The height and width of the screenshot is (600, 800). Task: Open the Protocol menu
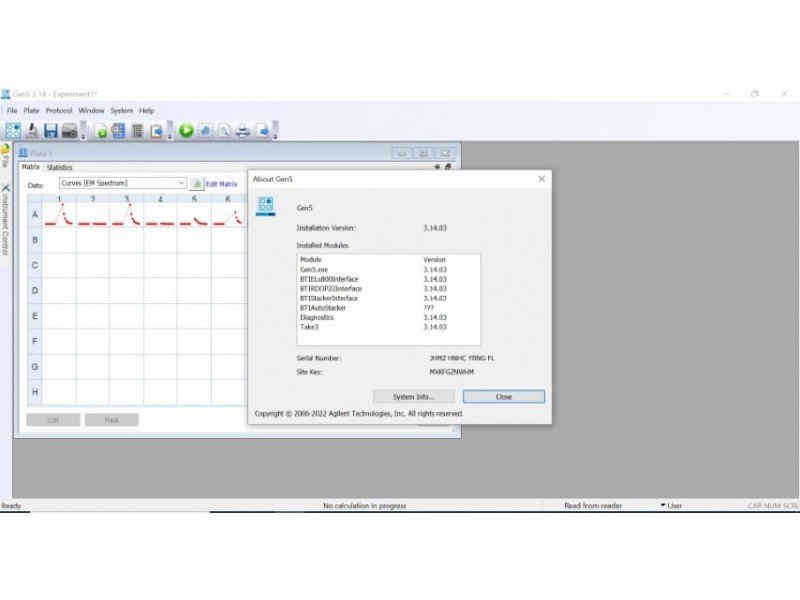(58, 110)
